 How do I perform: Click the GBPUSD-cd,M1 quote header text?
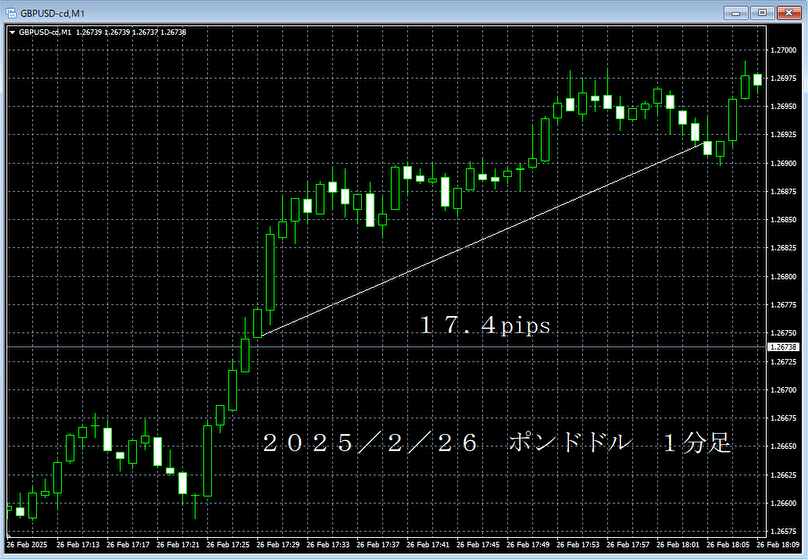103,32
